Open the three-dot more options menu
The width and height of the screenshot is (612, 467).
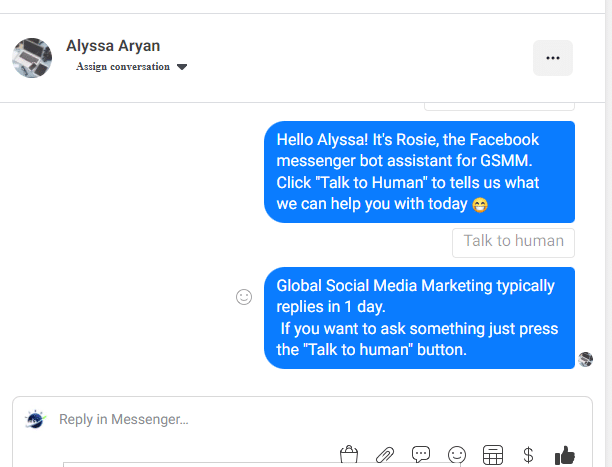(x=553, y=58)
